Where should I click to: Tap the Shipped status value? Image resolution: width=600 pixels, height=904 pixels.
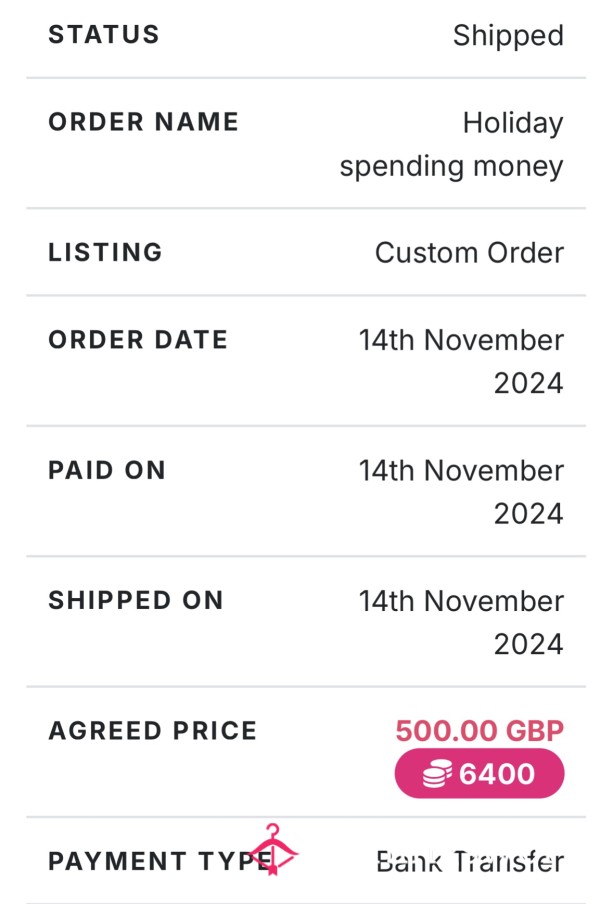pyautogui.click(x=508, y=36)
